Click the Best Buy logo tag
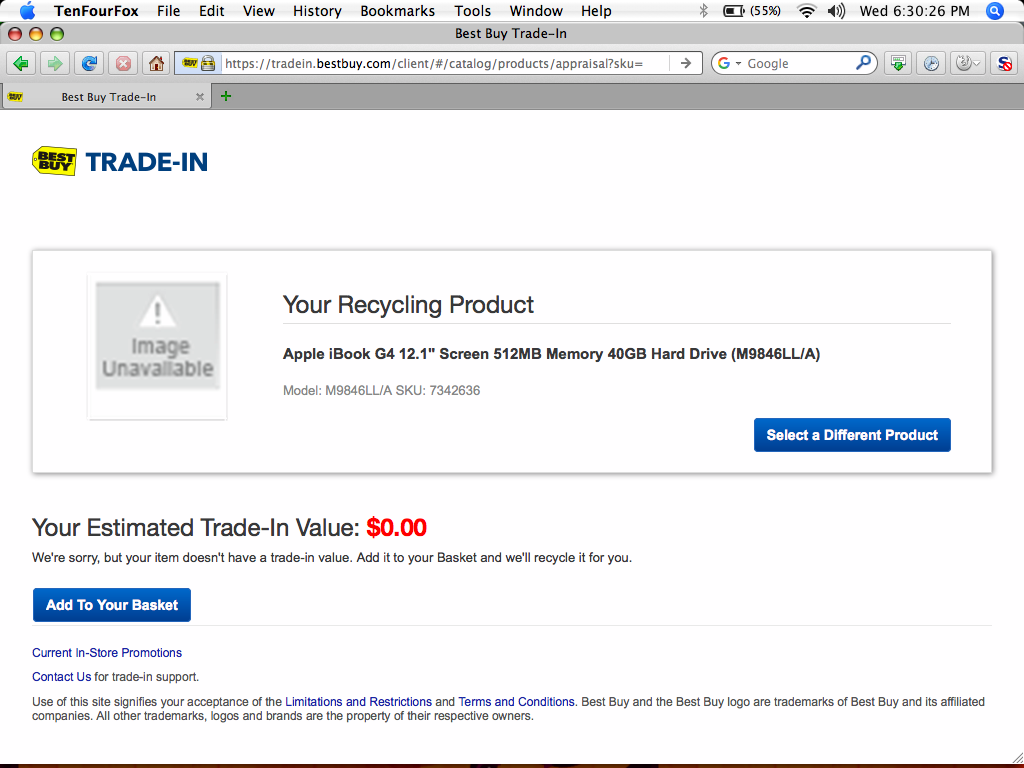The image size is (1024, 768). click(54, 161)
